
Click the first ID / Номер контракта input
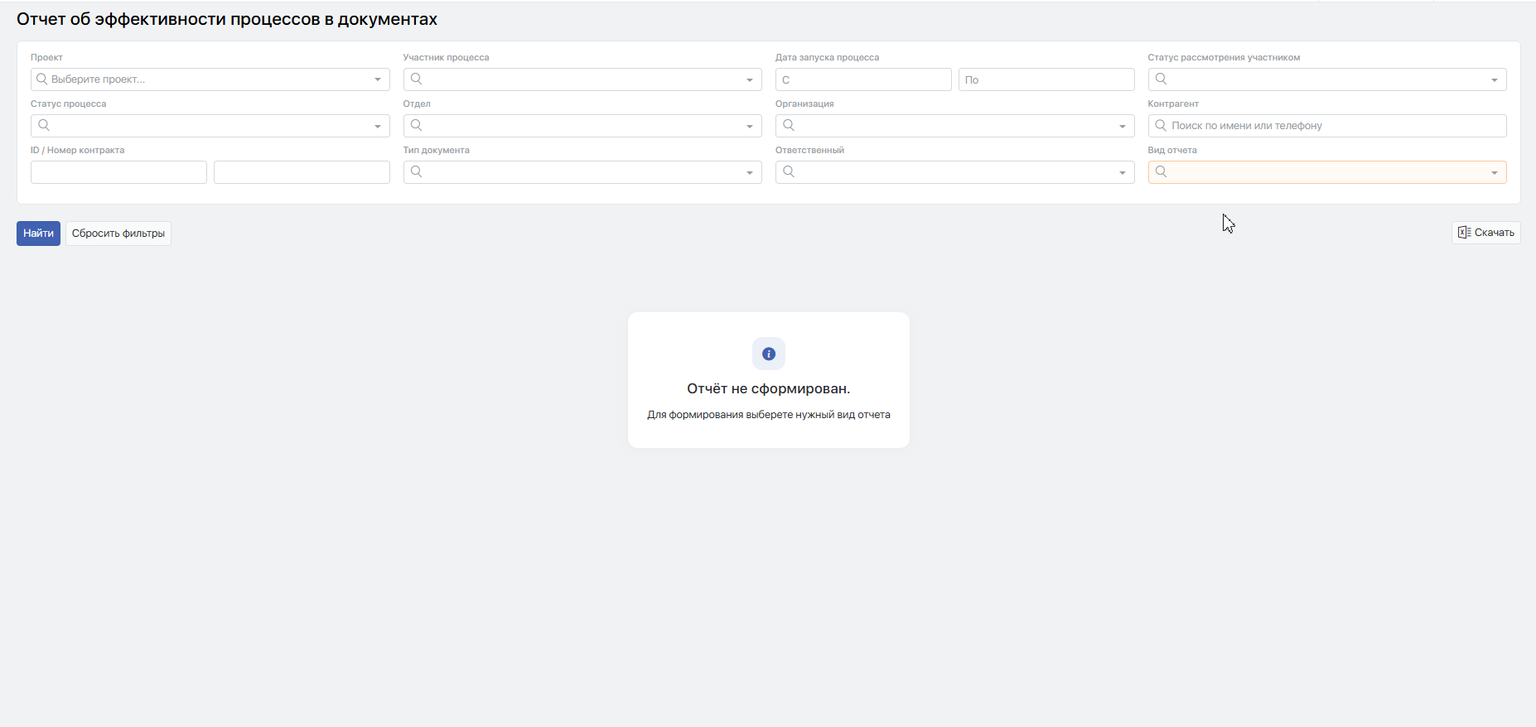pyautogui.click(x=118, y=172)
